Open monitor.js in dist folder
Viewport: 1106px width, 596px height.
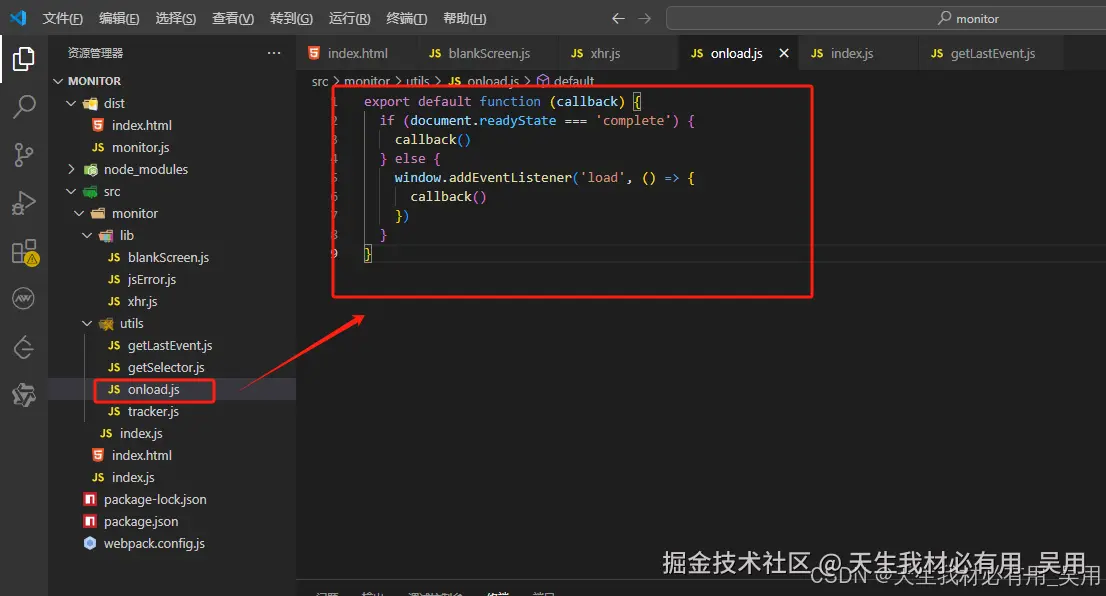(x=140, y=147)
